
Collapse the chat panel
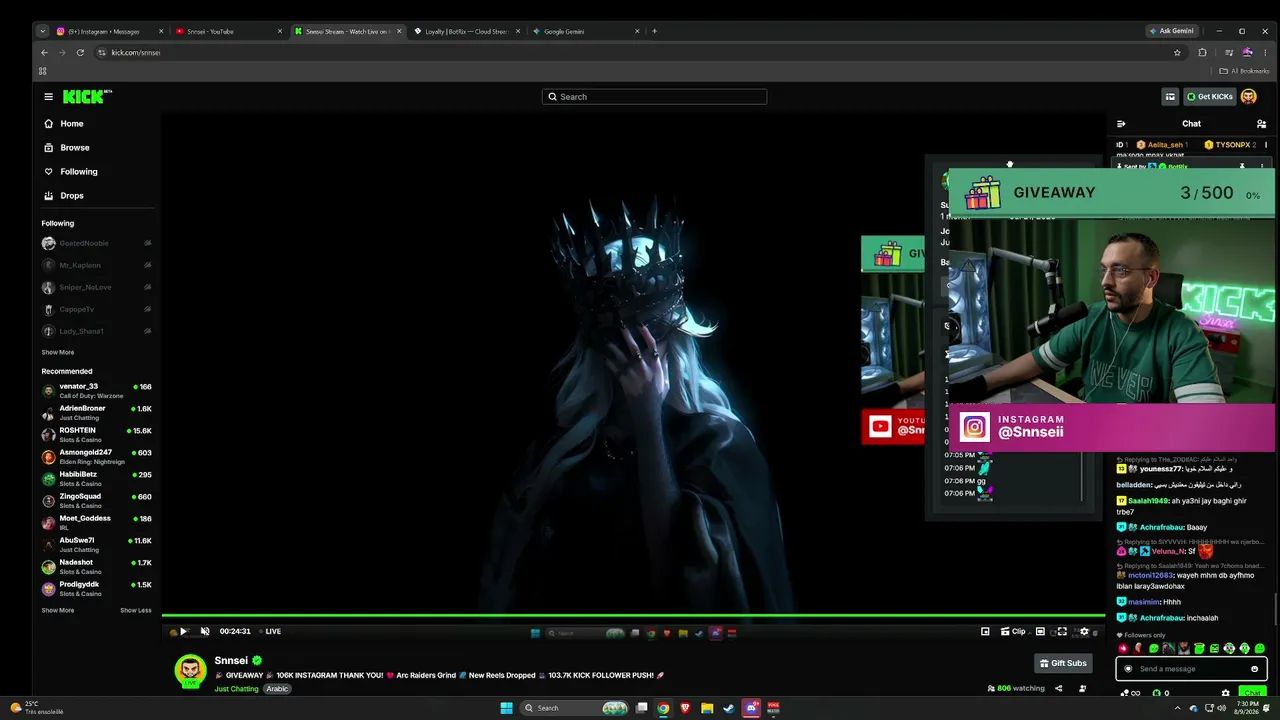(1121, 124)
